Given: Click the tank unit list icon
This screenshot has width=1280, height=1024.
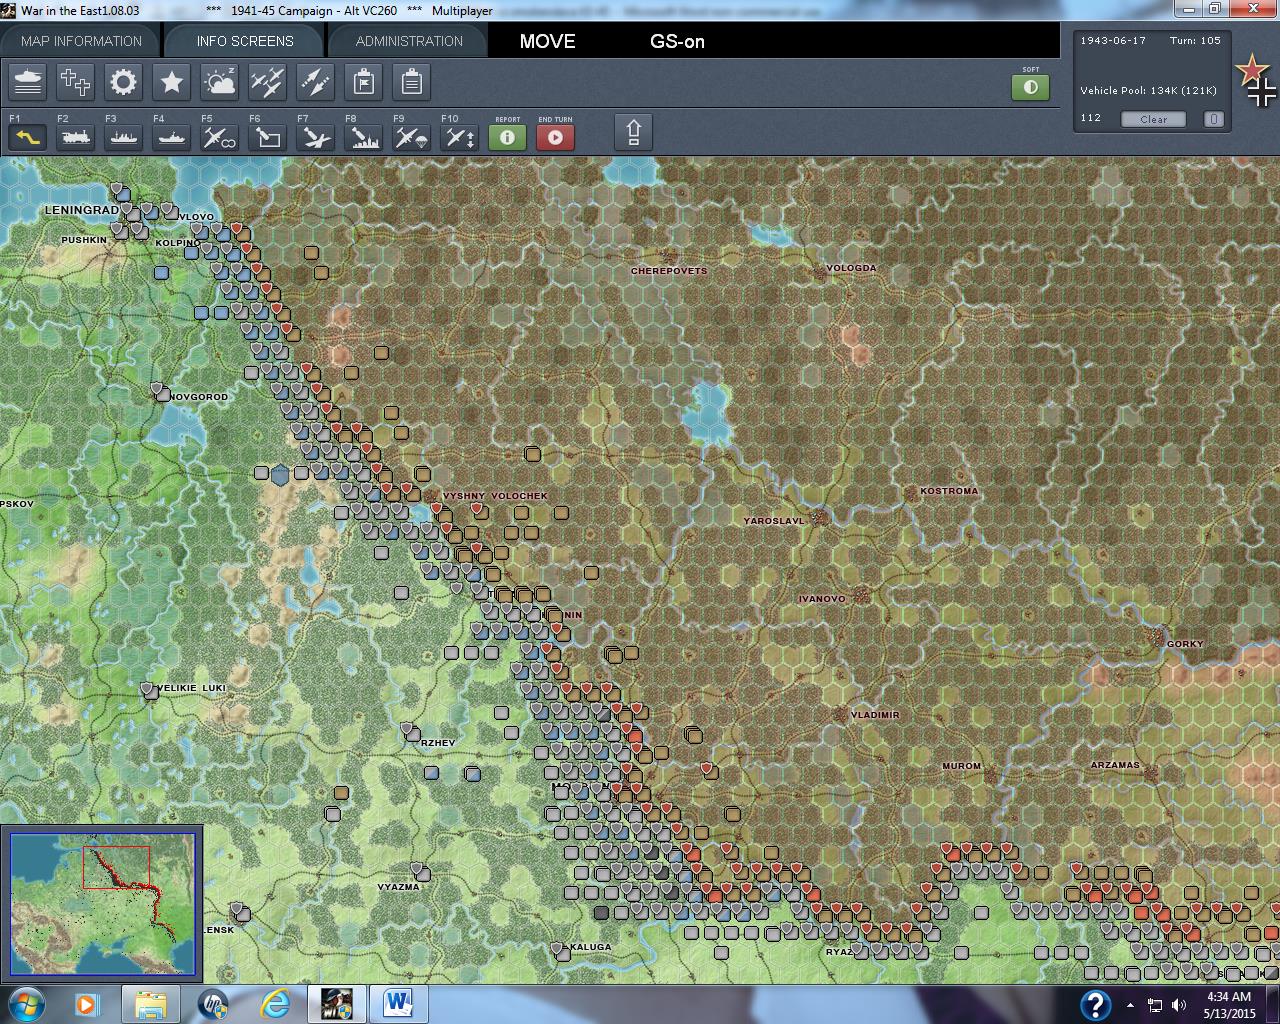Looking at the screenshot, I should [28, 82].
